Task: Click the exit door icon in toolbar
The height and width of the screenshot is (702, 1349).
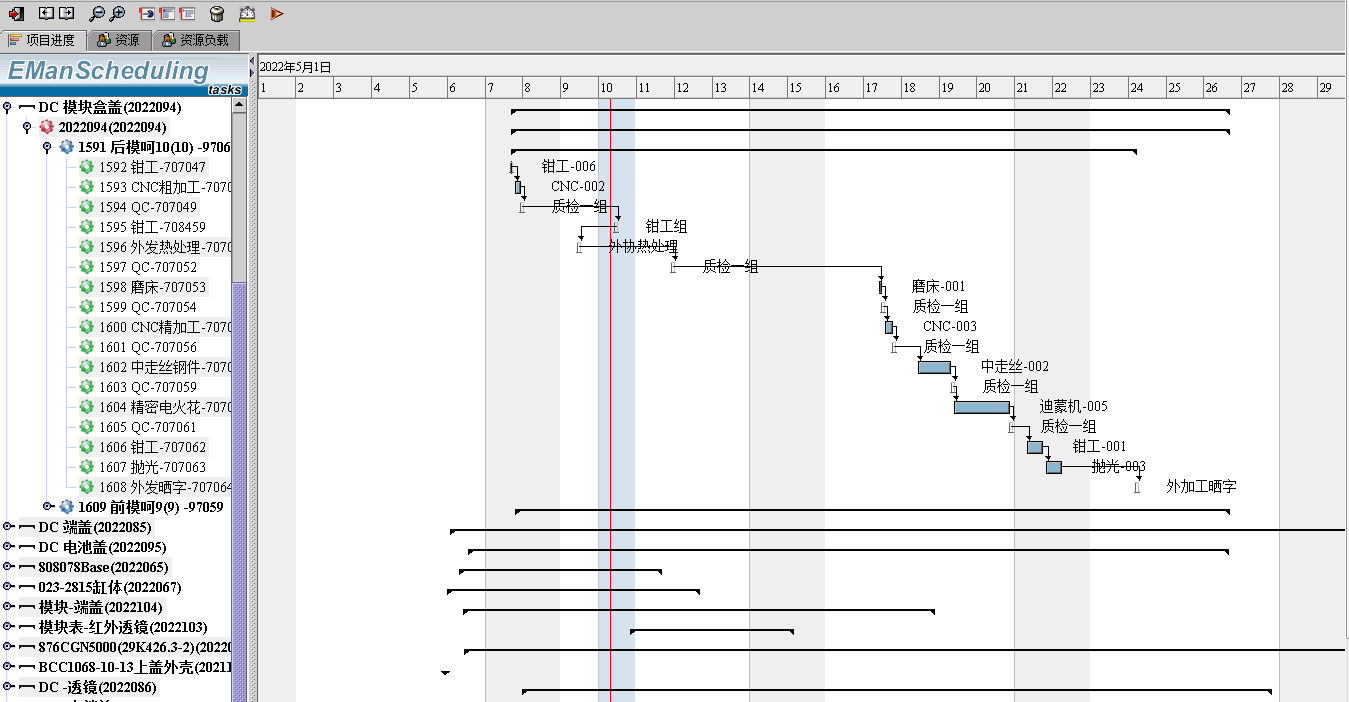Action: tap(16, 14)
